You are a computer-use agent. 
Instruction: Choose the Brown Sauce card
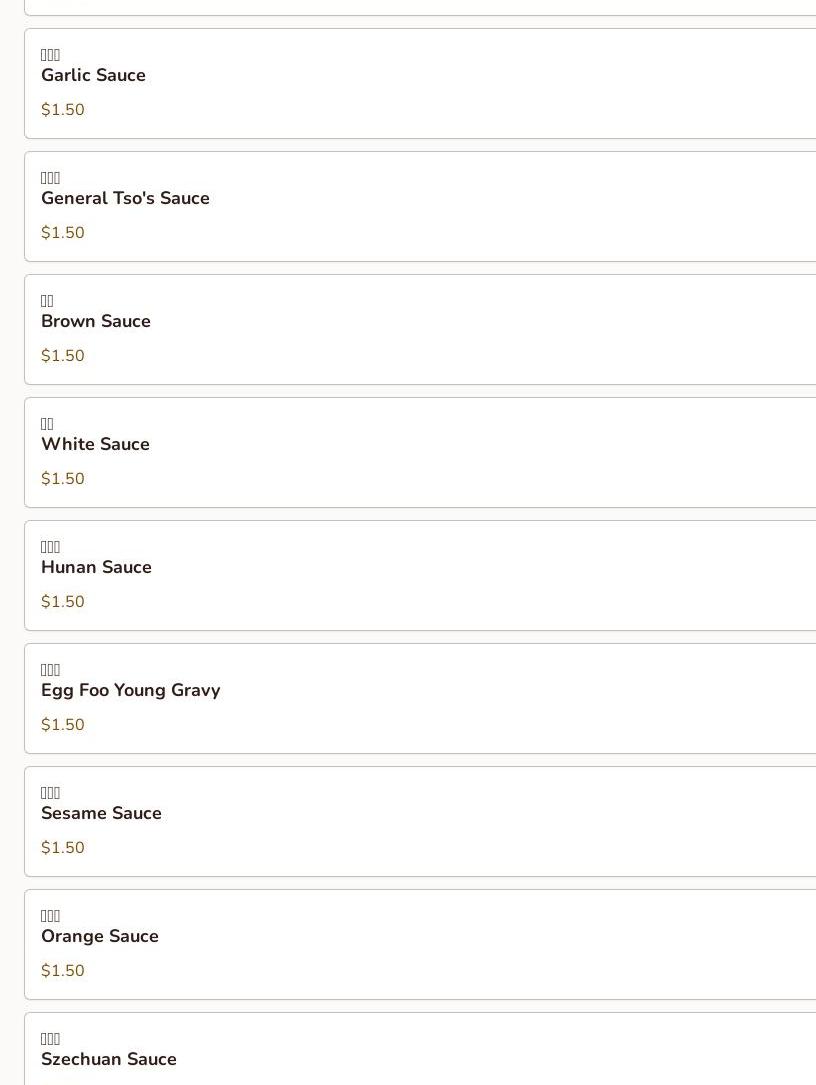tap(96, 322)
